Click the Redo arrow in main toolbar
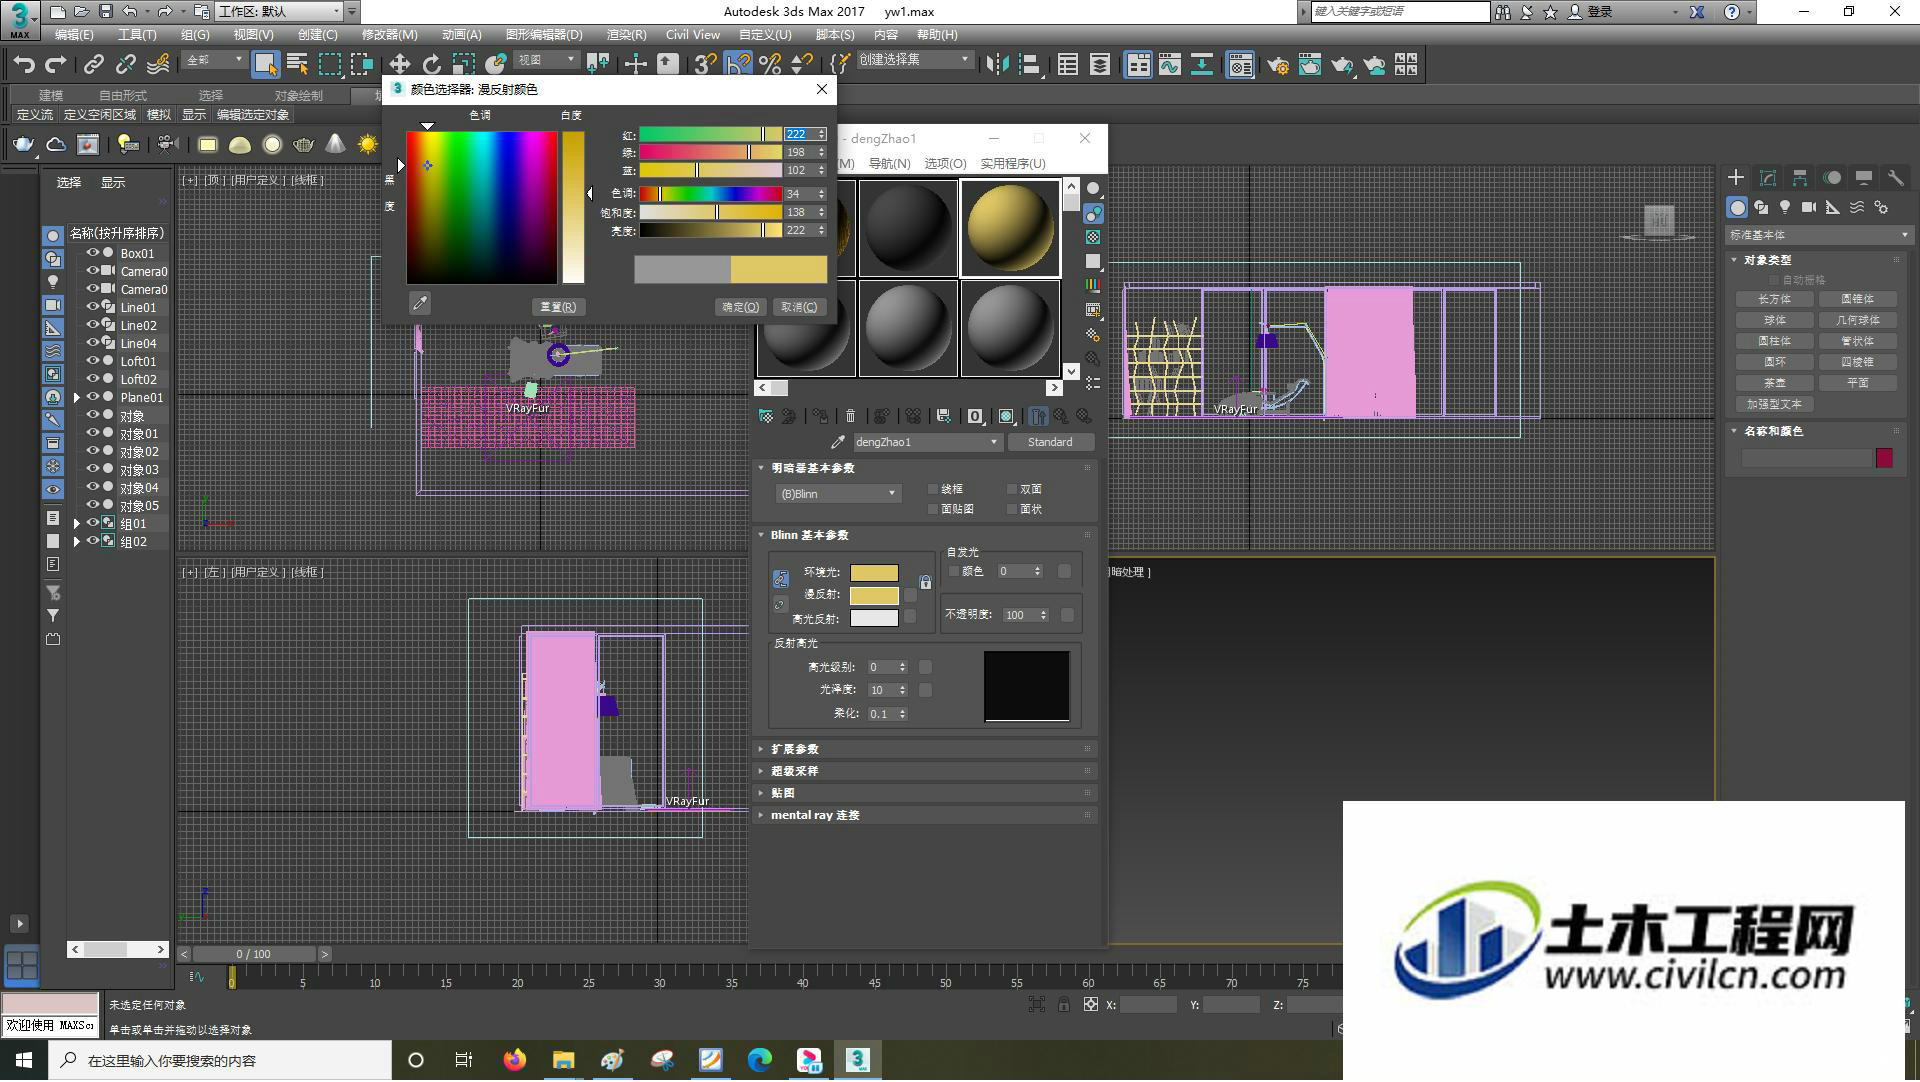Screen dimensions: 1920x1082 56,65
